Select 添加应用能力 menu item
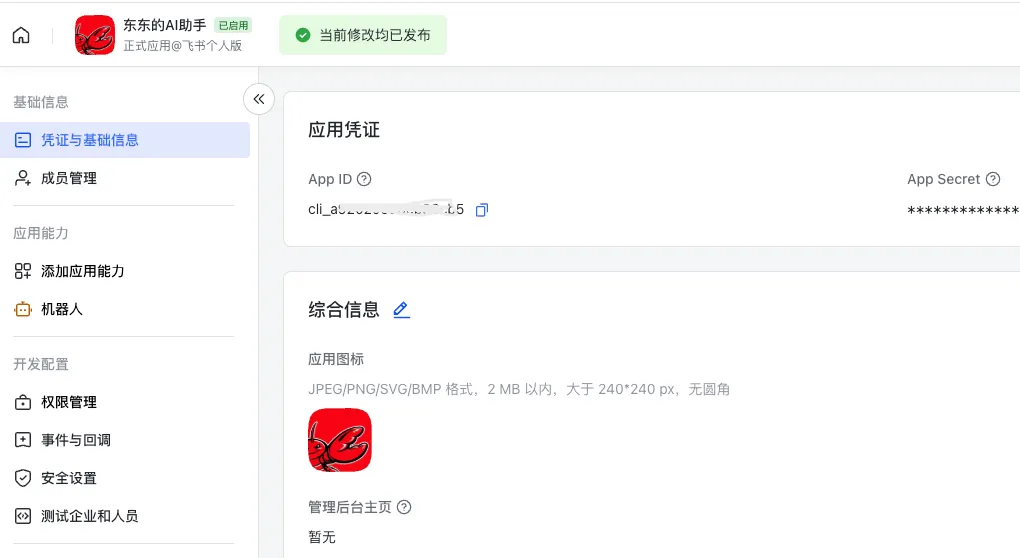 pyautogui.click(x=125, y=271)
